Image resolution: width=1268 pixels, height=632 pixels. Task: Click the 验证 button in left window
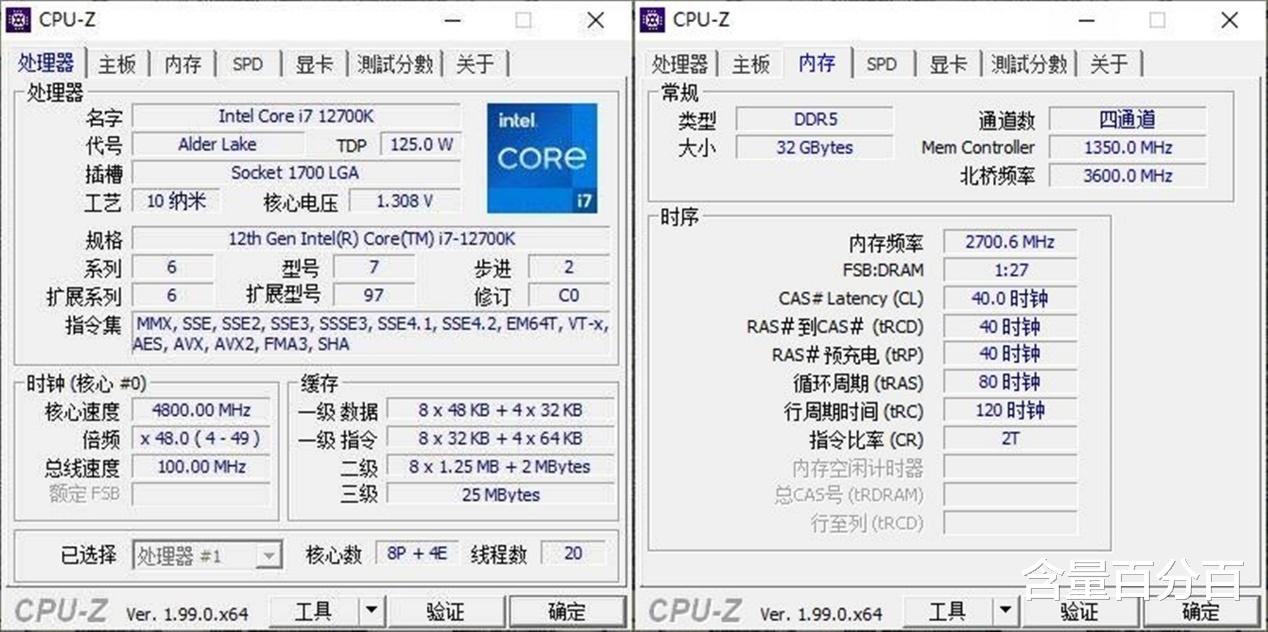tap(447, 610)
